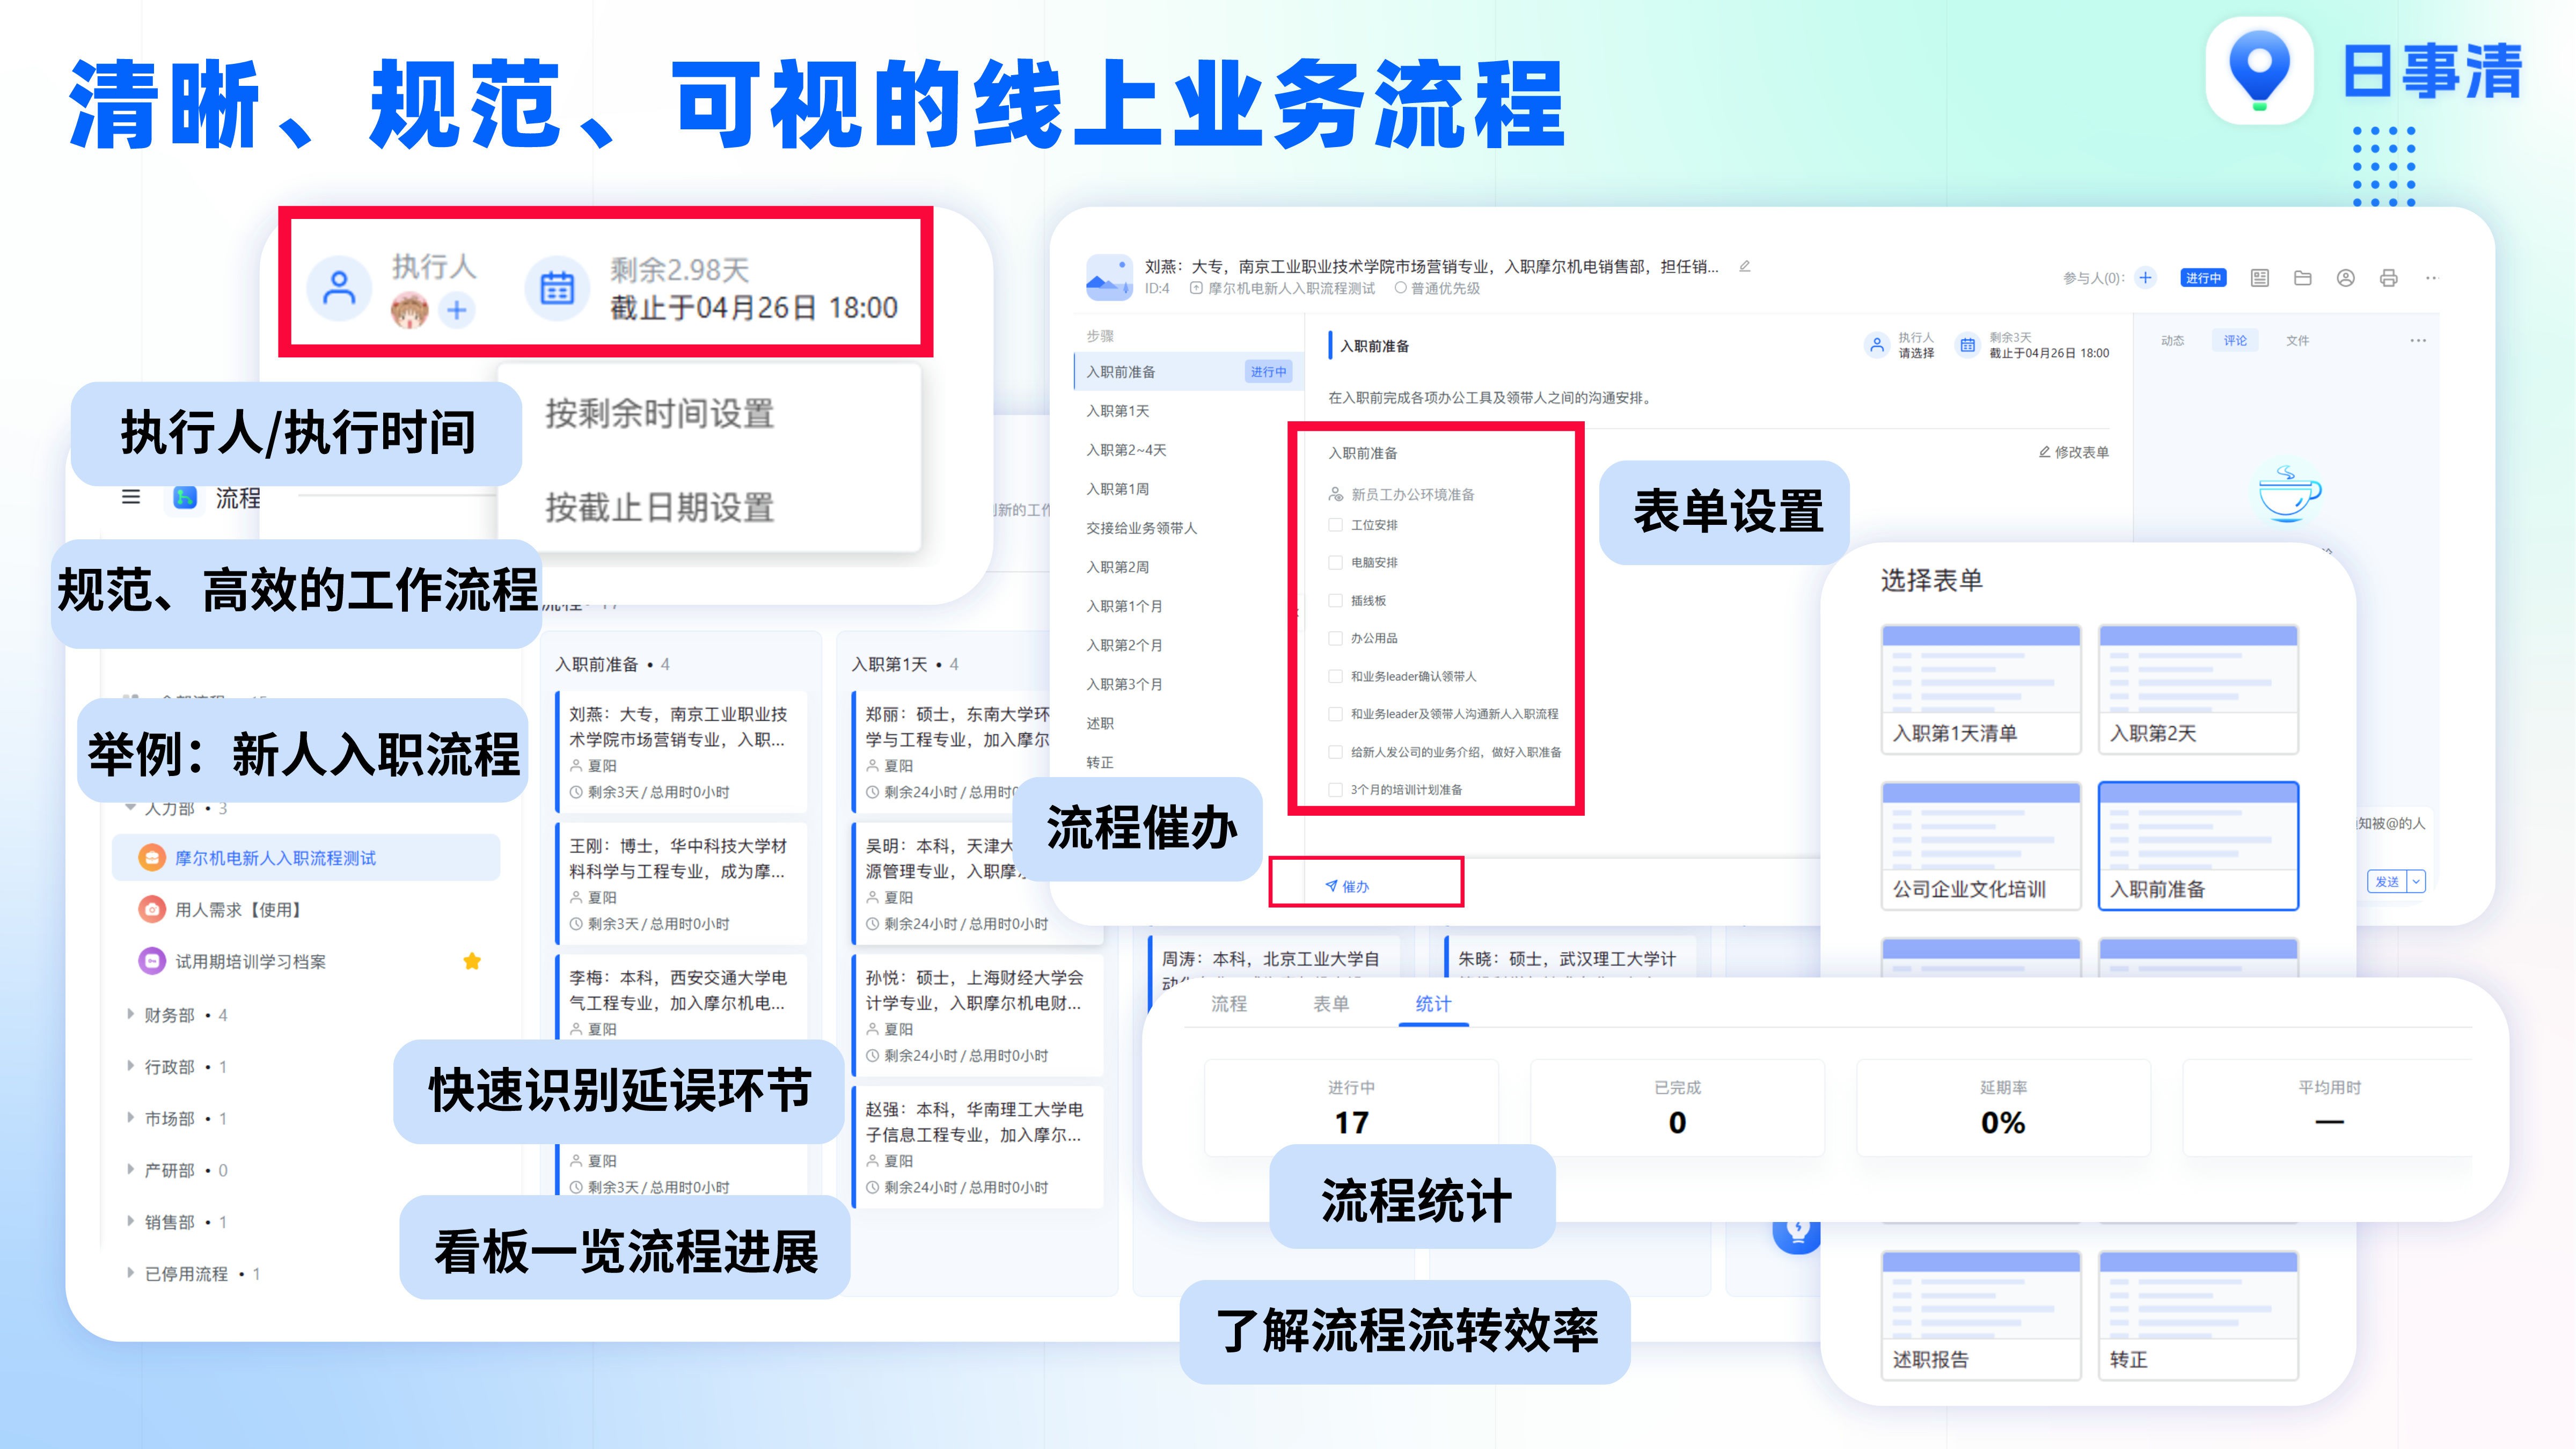Screen dimensions: 2576x1449
Task: Click the small calendar icon next to 剩余3天
Action: coord(1967,345)
